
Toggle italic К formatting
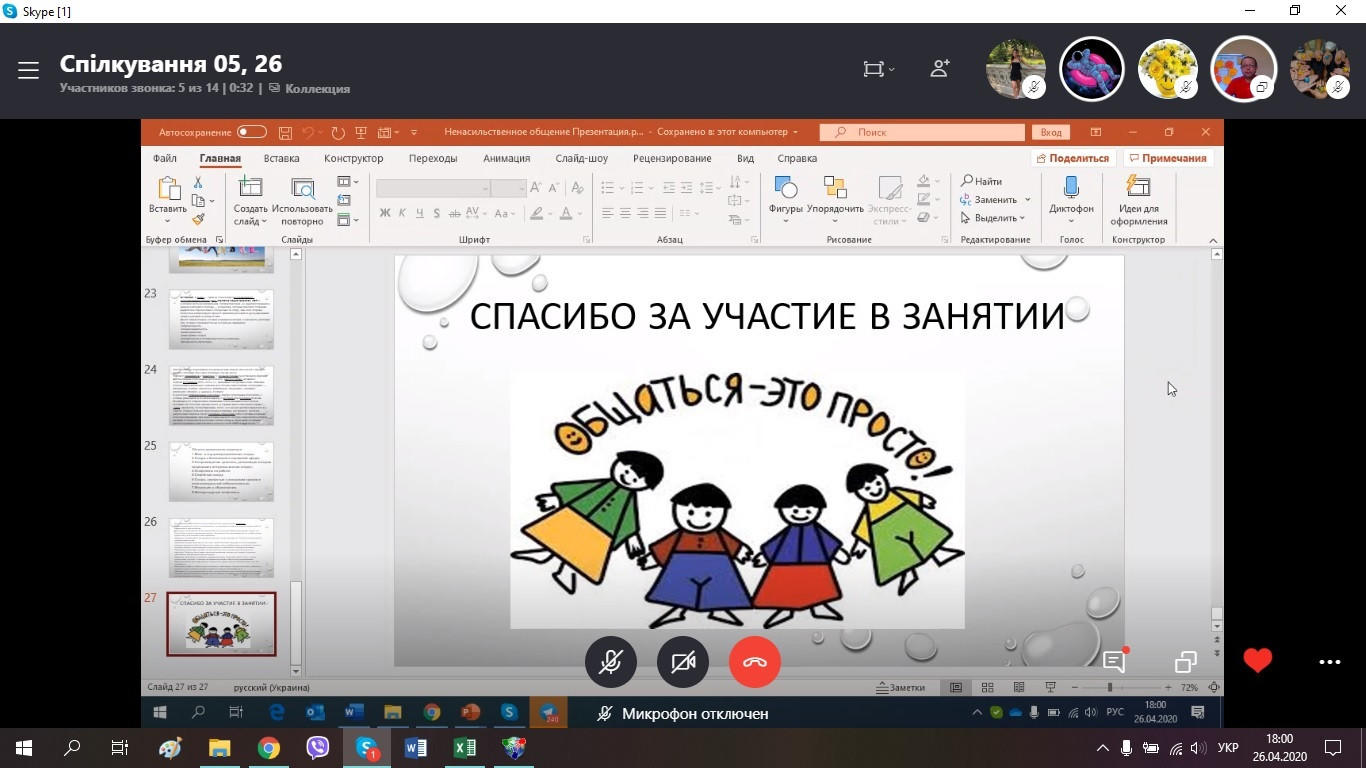pyautogui.click(x=402, y=213)
